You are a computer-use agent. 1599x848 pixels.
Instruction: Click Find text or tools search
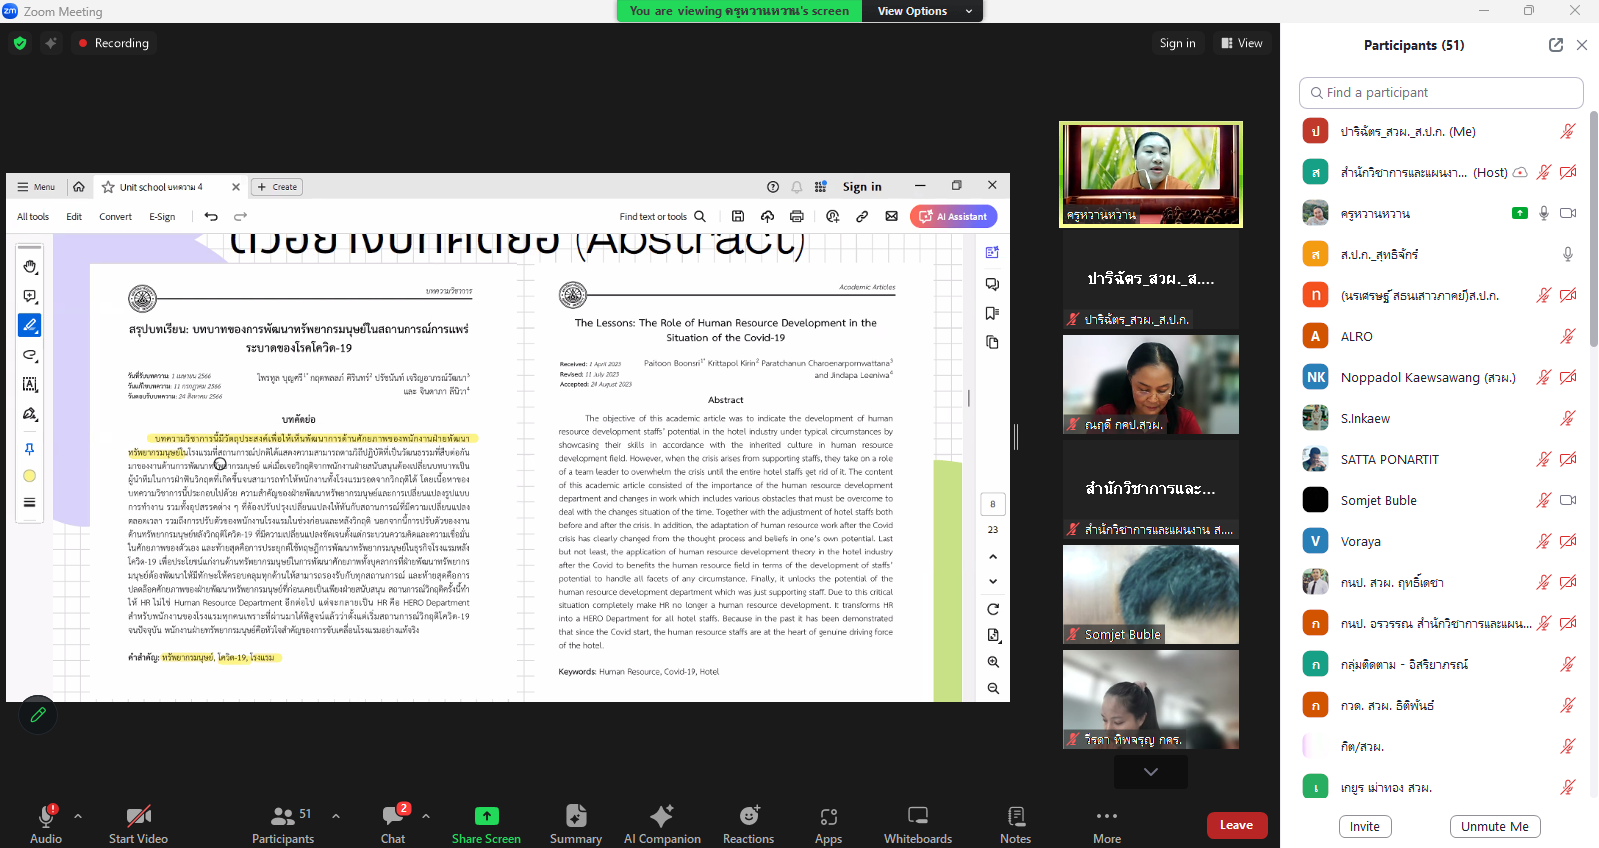point(662,216)
